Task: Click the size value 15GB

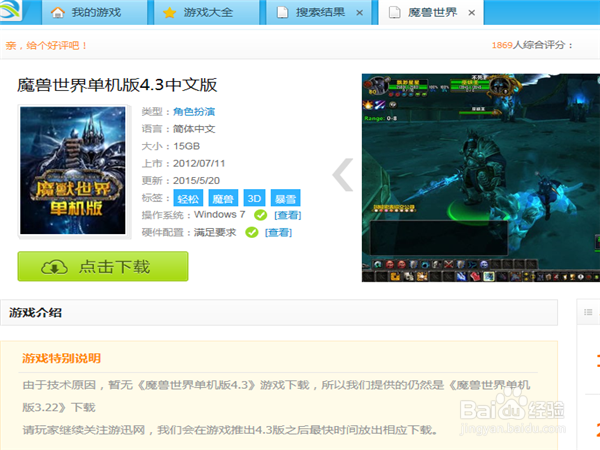Action: click(186, 146)
